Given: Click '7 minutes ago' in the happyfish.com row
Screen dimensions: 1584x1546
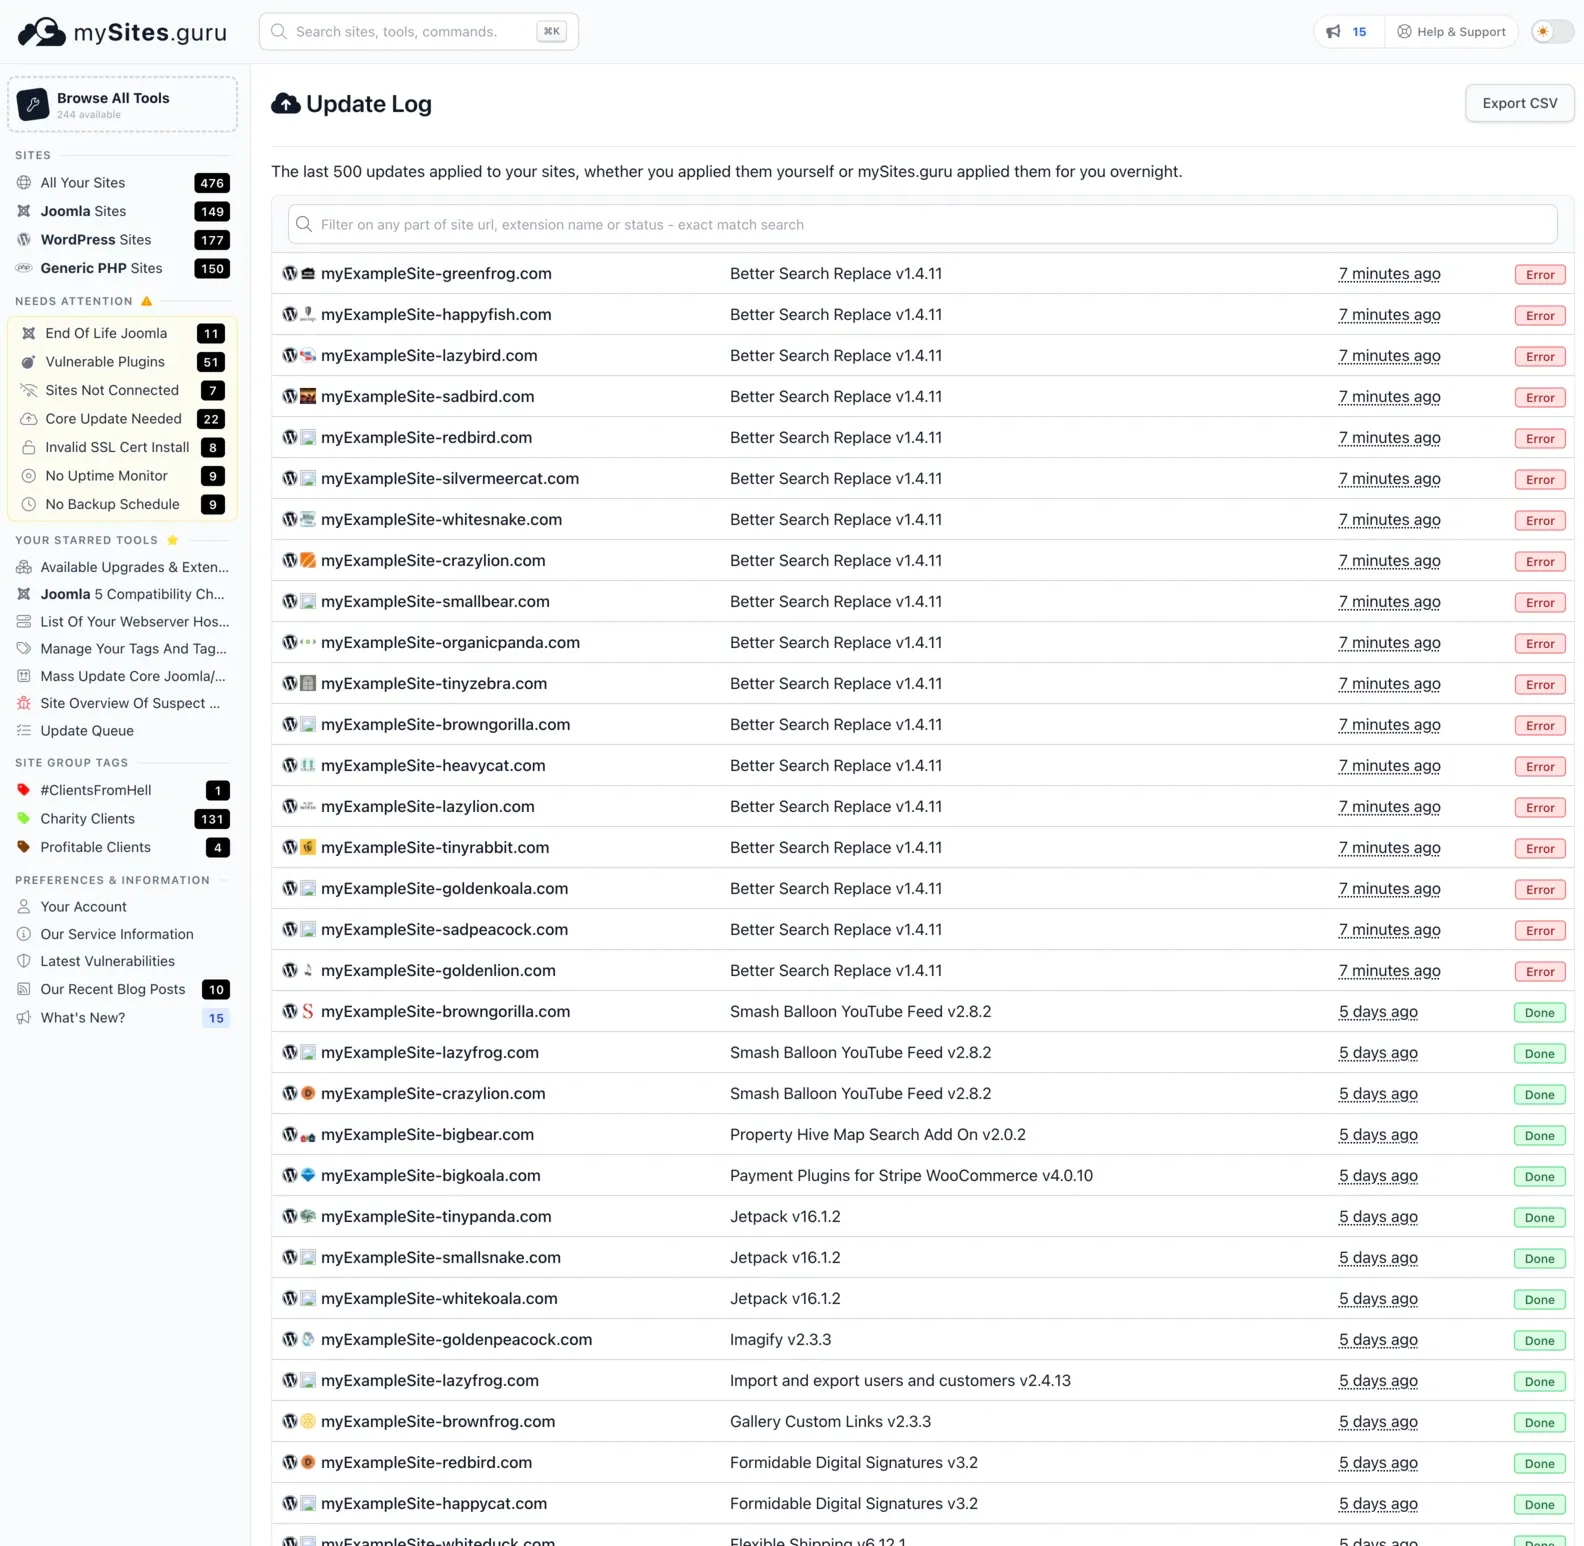Looking at the screenshot, I should [x=1389, y=314].
